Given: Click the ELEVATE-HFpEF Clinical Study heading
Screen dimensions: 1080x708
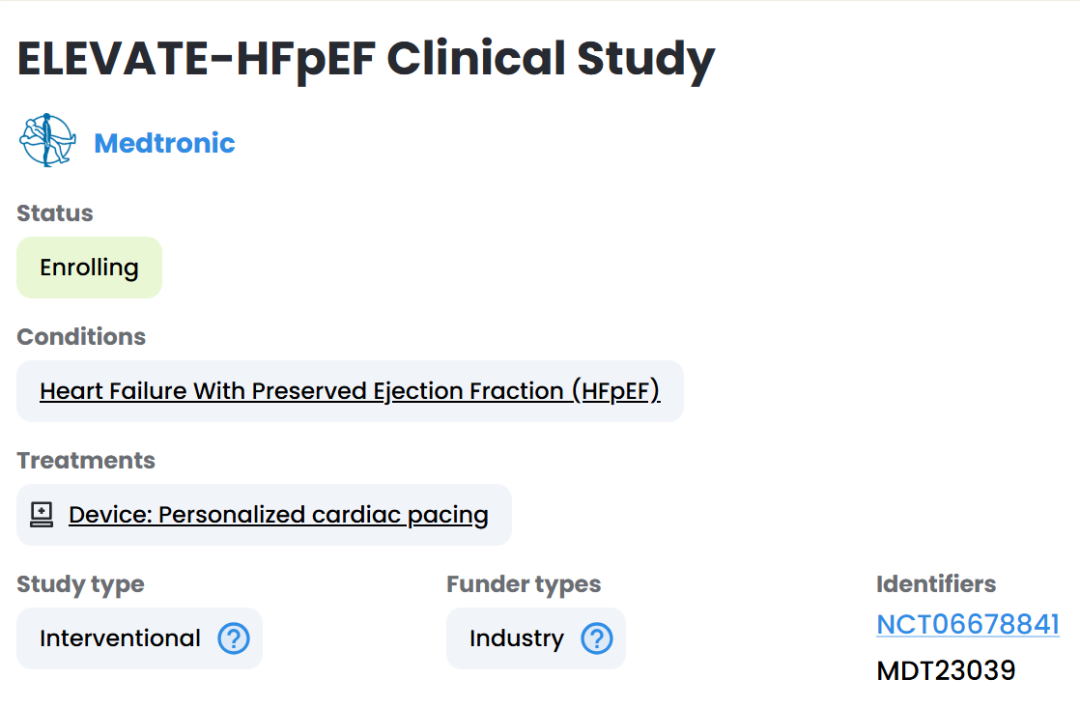Looking at the screenshot, I should (366, 60).
